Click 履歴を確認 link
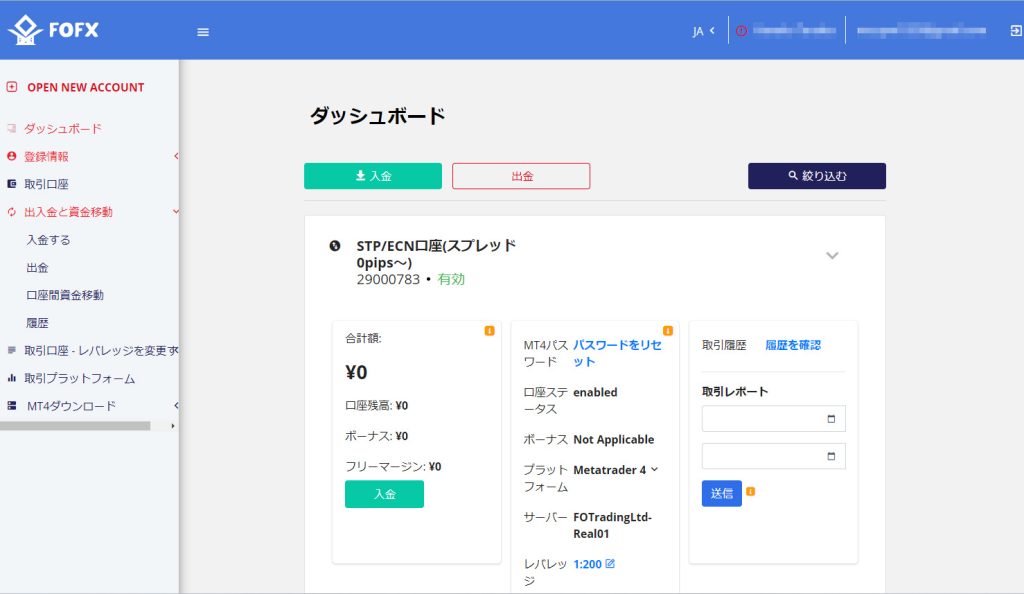 pyautogui.click(x=793, y=345)
